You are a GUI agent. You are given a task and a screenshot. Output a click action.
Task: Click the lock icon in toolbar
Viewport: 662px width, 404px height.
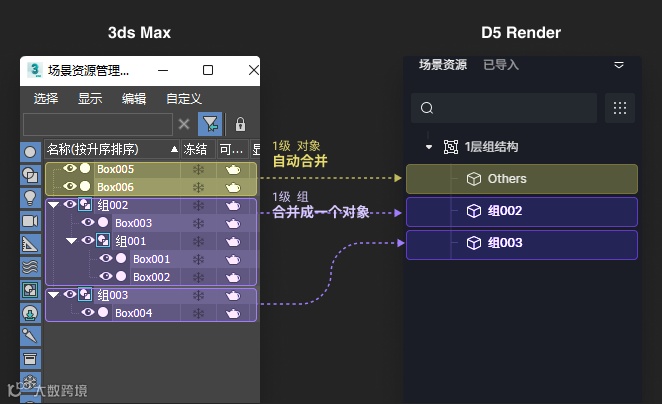tap(240, 124)
